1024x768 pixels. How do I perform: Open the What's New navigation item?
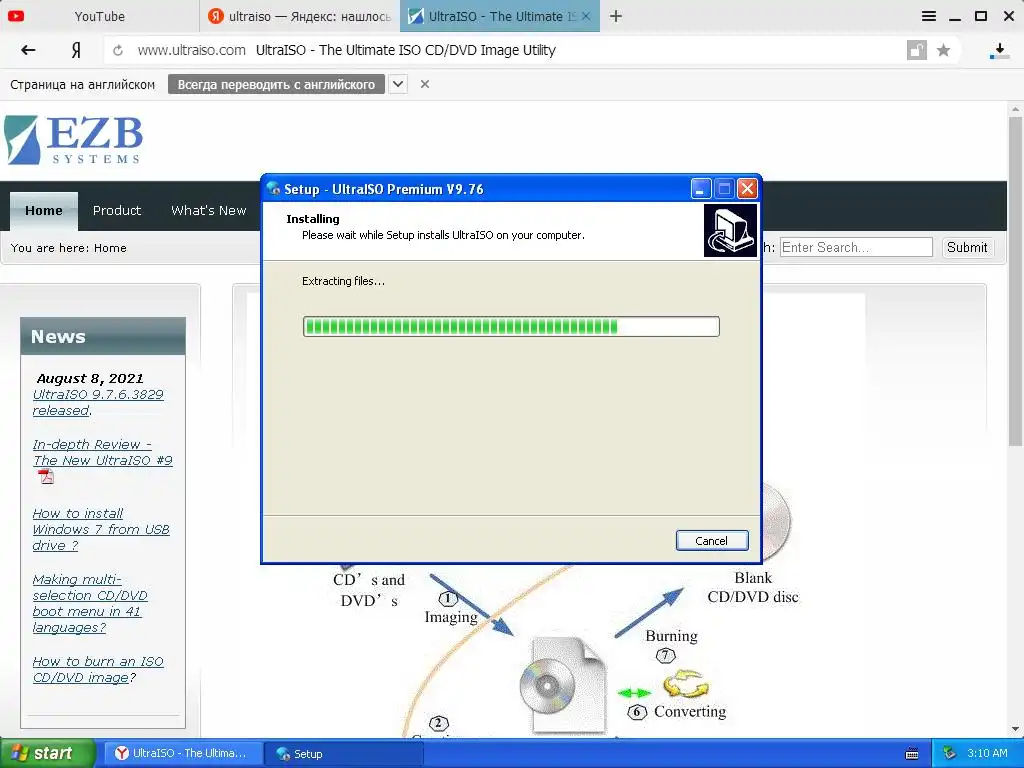[208, 210]
